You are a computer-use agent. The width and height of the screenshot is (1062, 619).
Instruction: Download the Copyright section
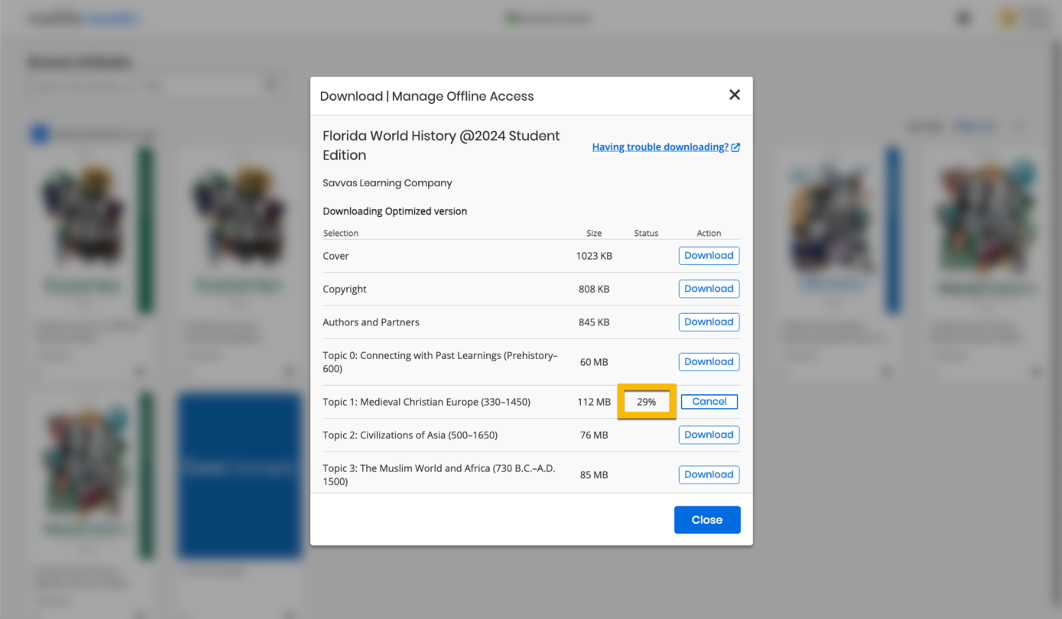click(x=708, y=289)
